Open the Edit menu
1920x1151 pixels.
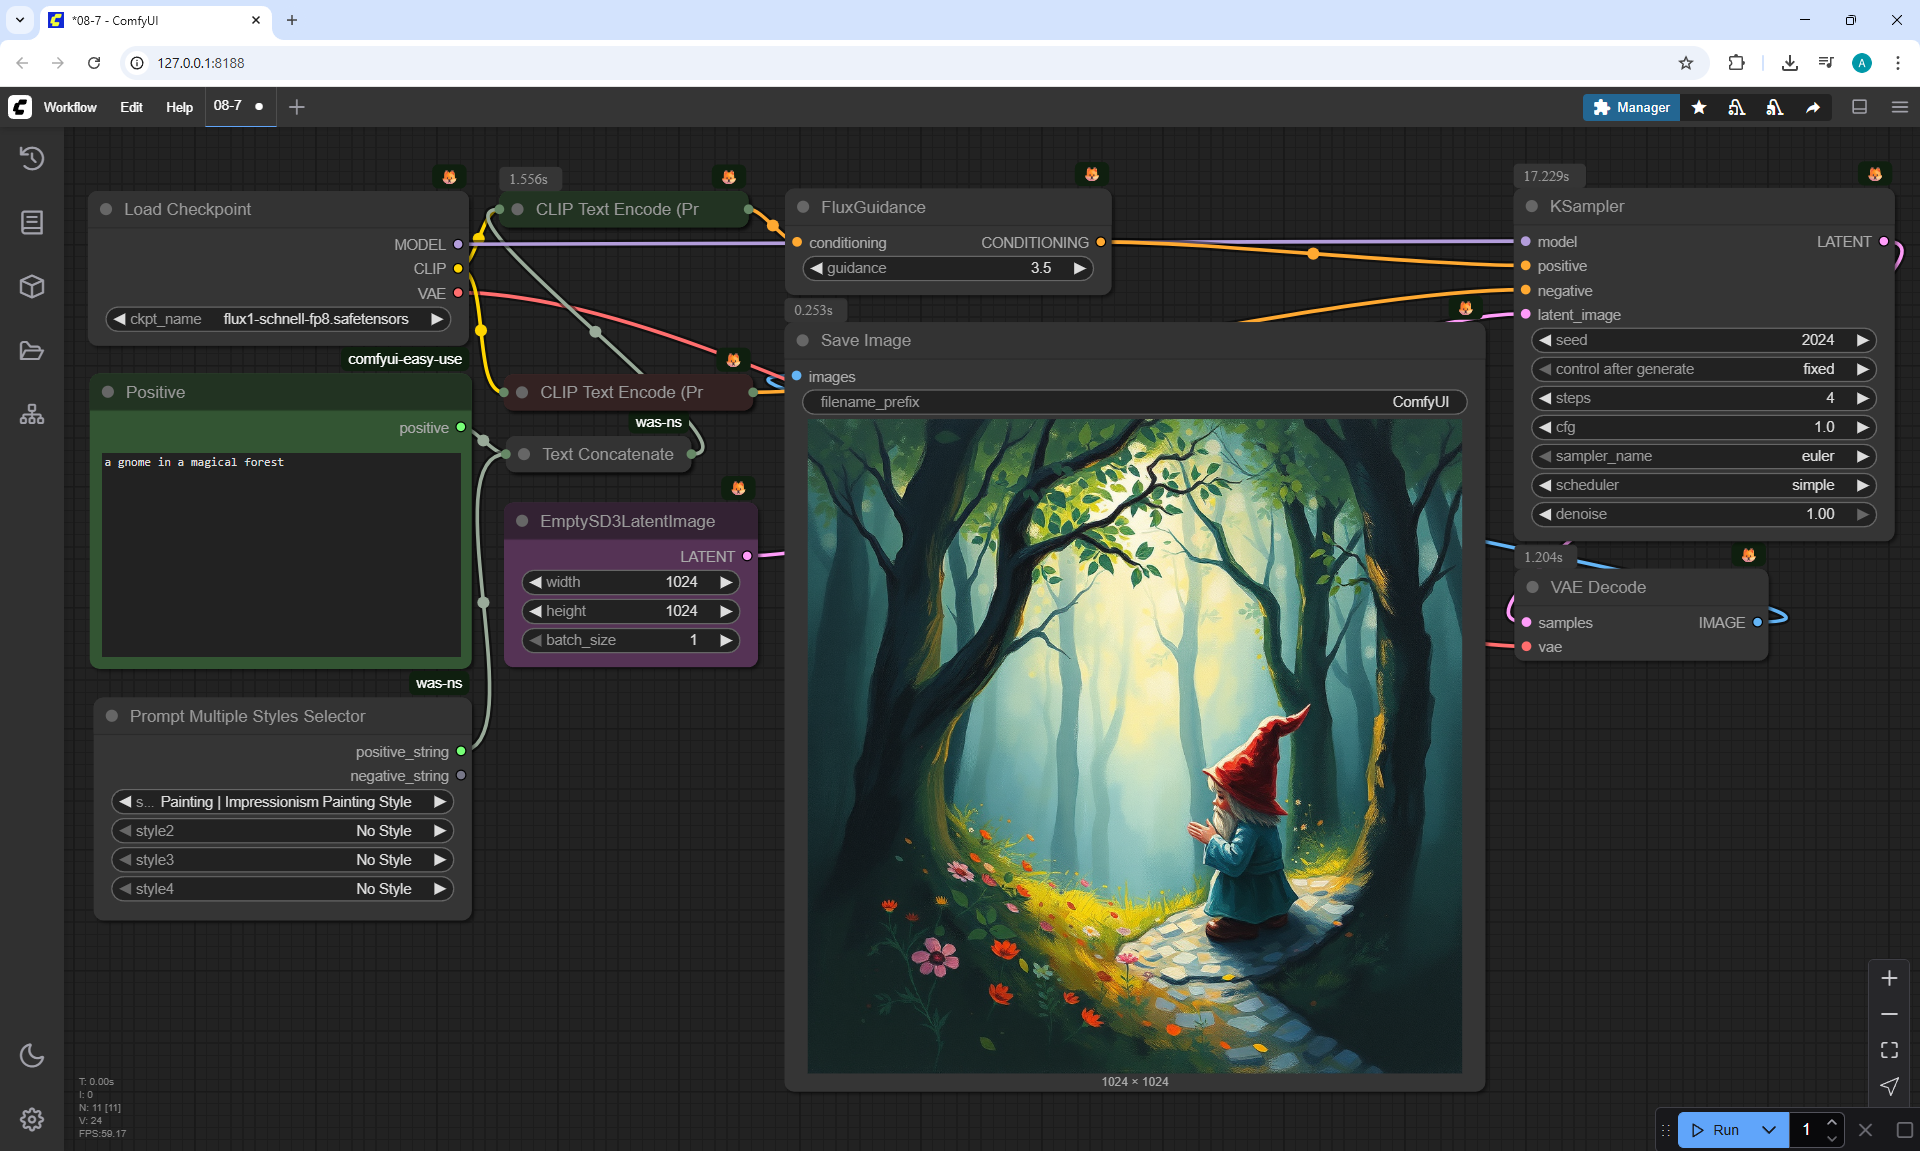[x=131, y=107]
